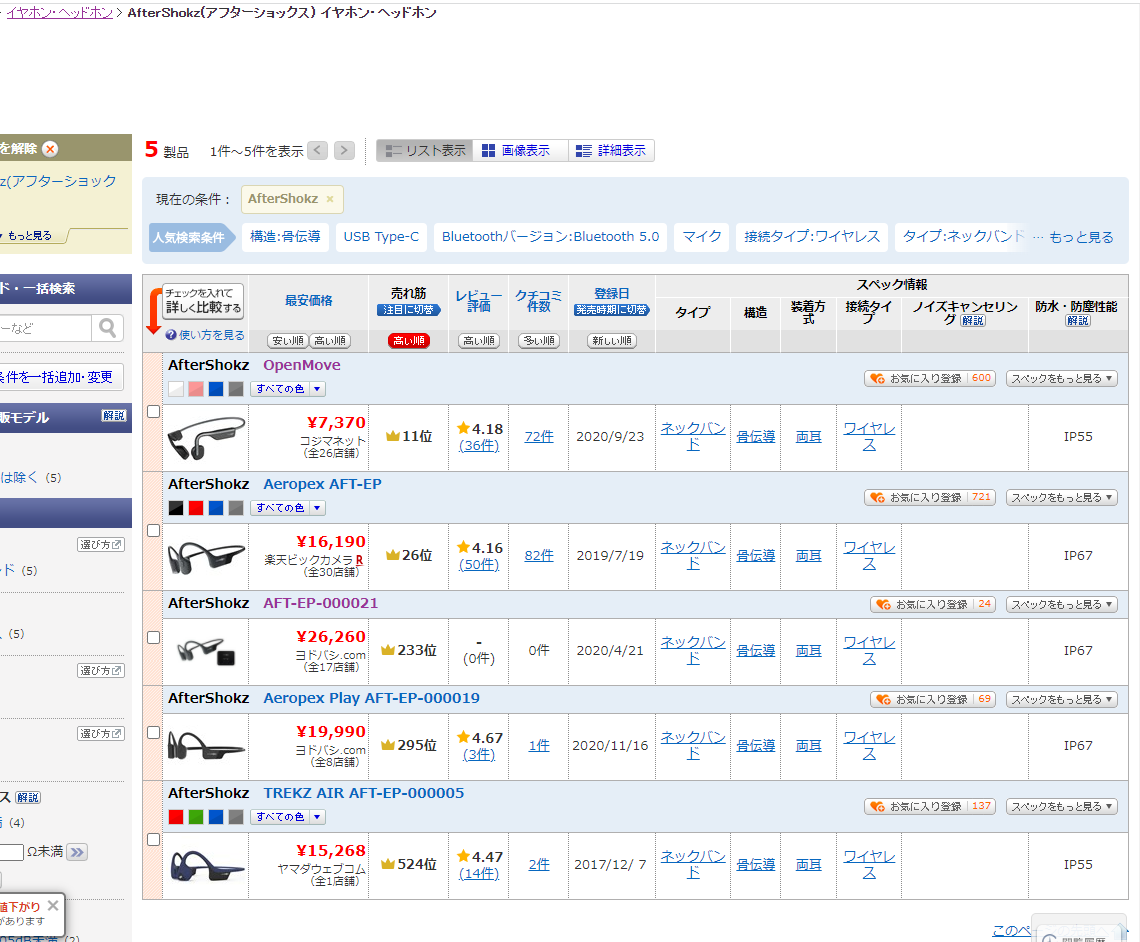
Task: Show more popular search conditions
Action: pos(1080,237)
